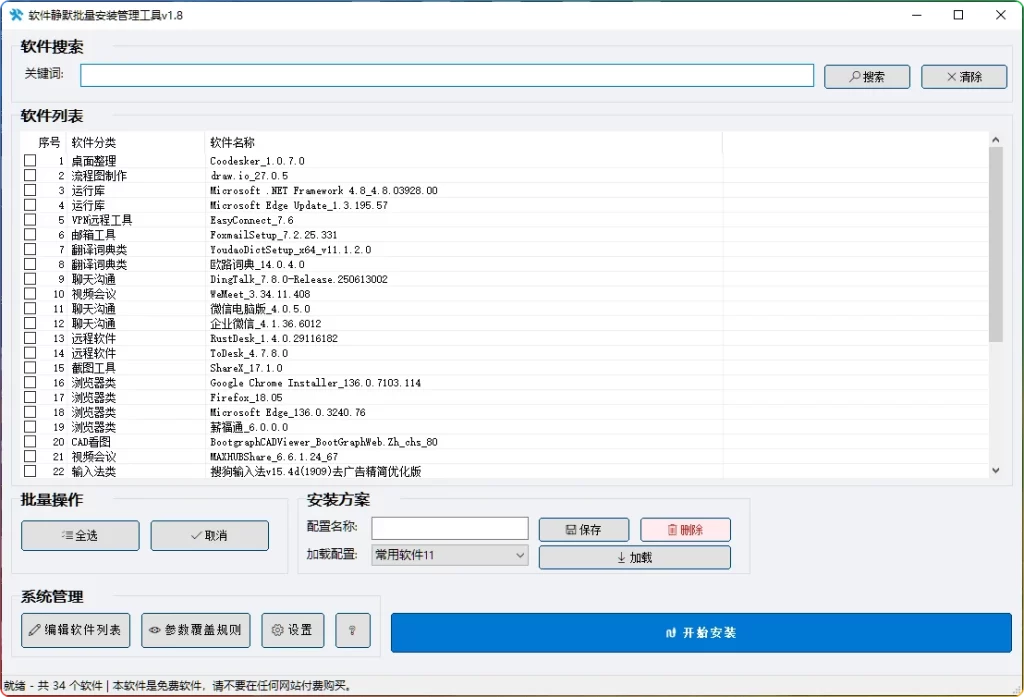Click the eye icon on 参数覆盖规则 button
The image size is (1024, 697).
click(153, 630)
